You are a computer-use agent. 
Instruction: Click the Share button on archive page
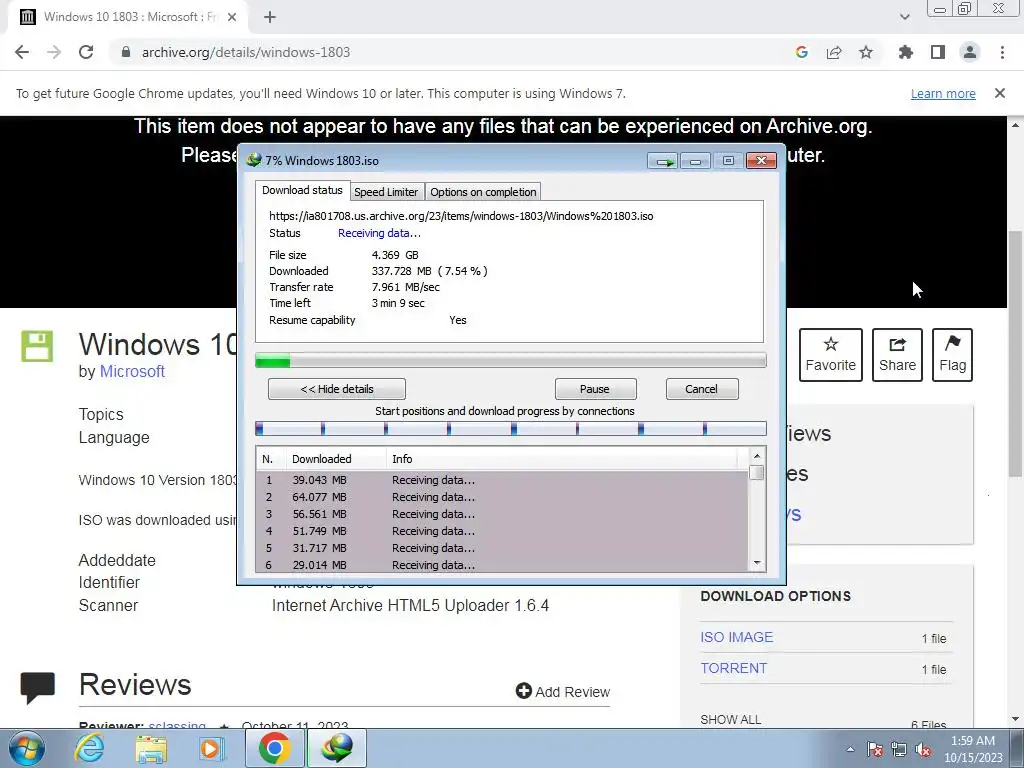tap(897, 355)
